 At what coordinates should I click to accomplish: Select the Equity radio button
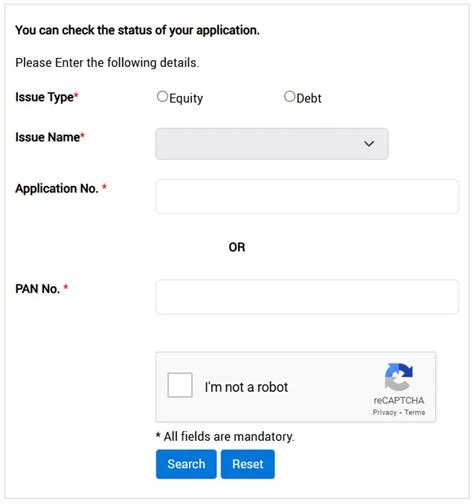[162, 97]
